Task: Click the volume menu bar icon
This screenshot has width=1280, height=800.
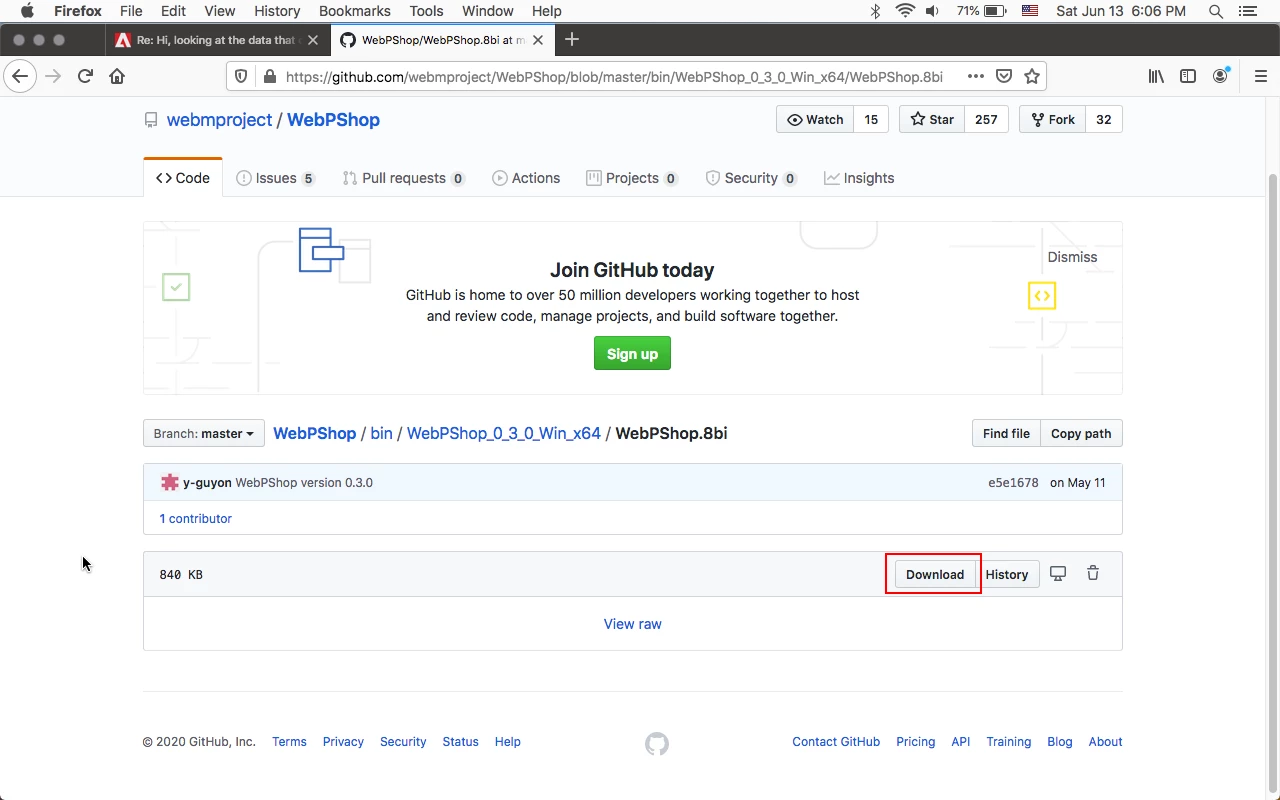Action: click(933, 11)
